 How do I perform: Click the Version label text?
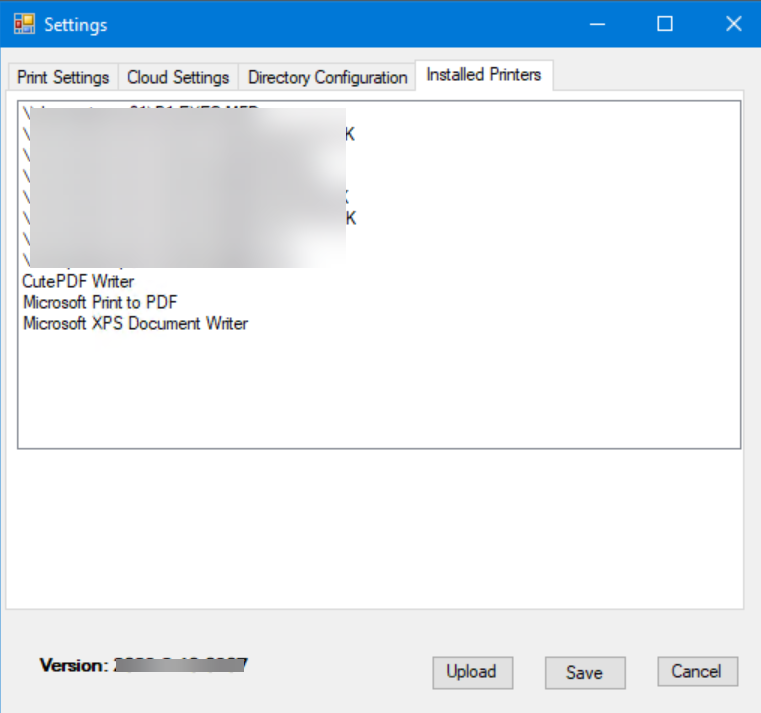(73, 664)
